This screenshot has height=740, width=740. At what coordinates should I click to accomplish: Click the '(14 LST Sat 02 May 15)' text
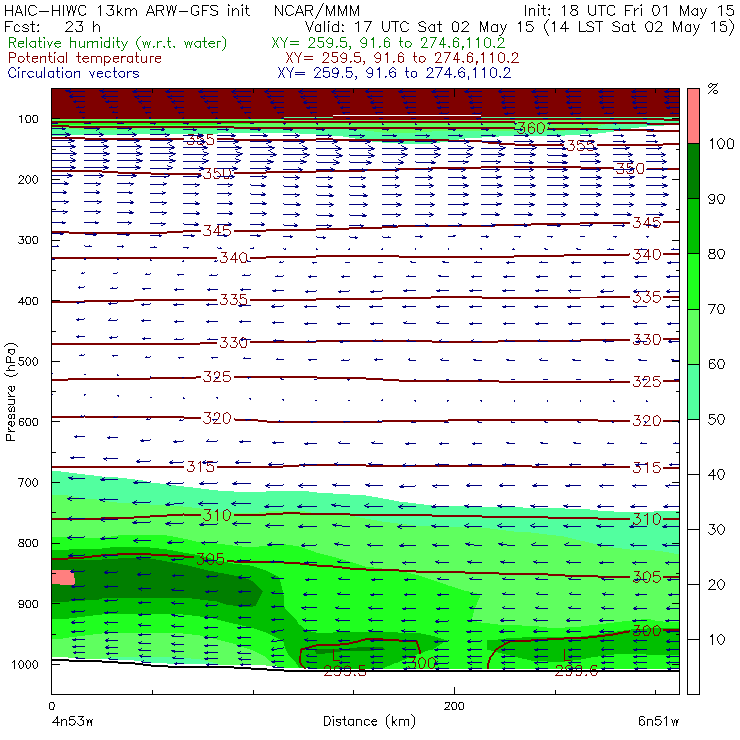tap(640, 27)
